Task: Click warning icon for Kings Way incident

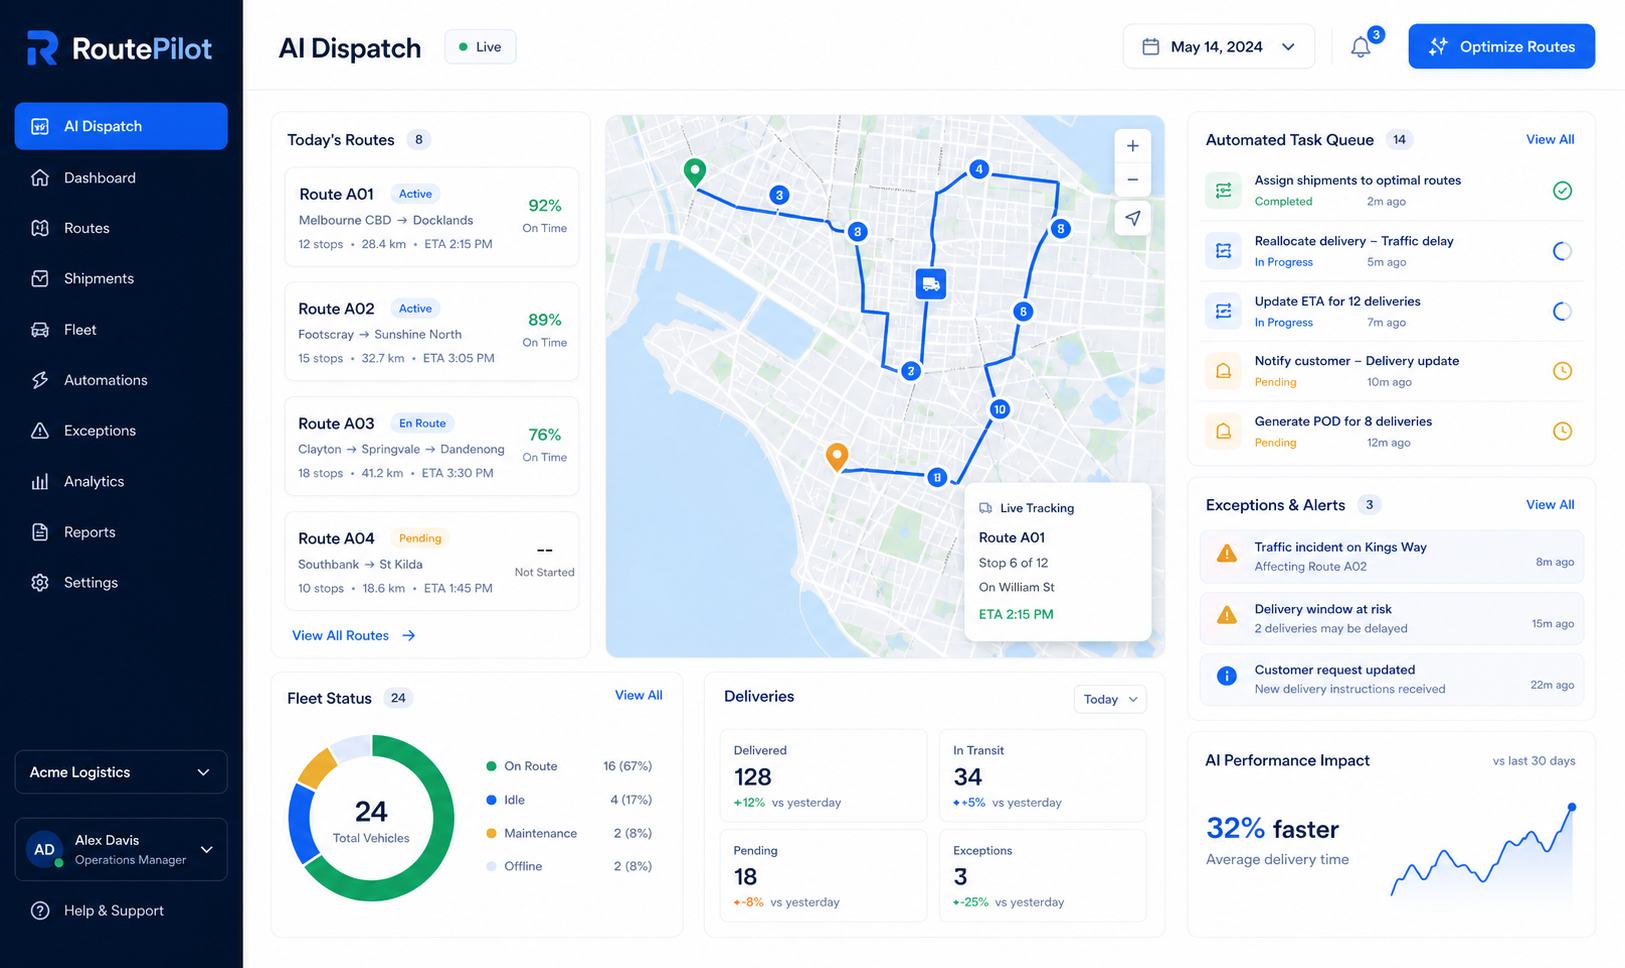Action: point(1226,554)
